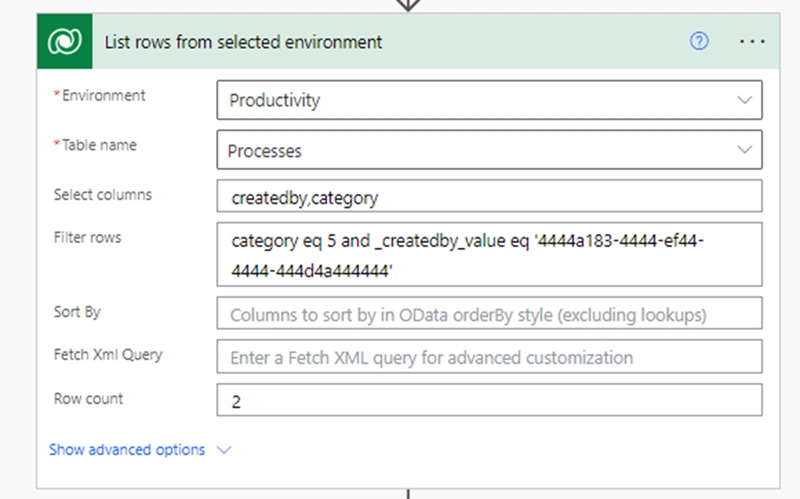The width and height of the screenshot is (800, 499).
Task: Click the Table name field label
Action: tap(99, 145)
